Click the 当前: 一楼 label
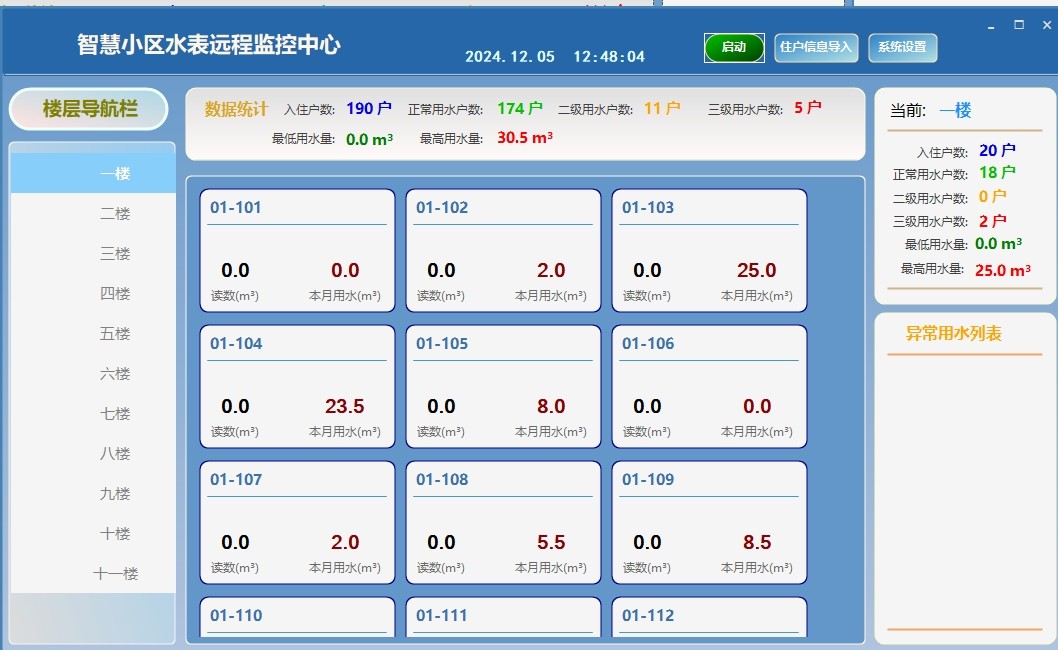 click(x=930, y=111)
